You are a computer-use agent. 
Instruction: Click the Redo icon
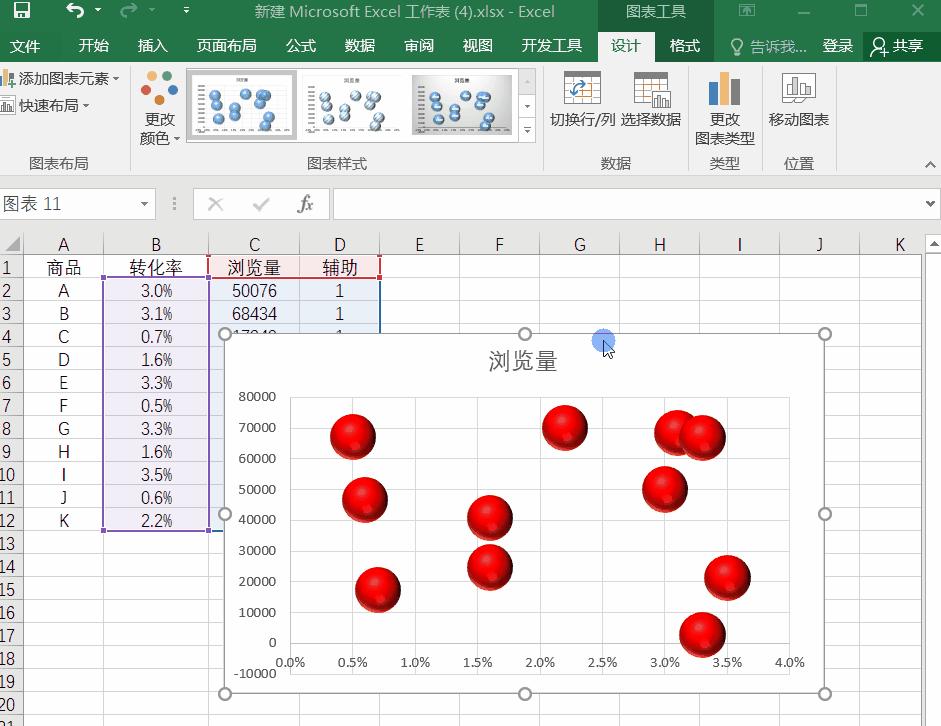pyautogui.click(x=125, y=11)
